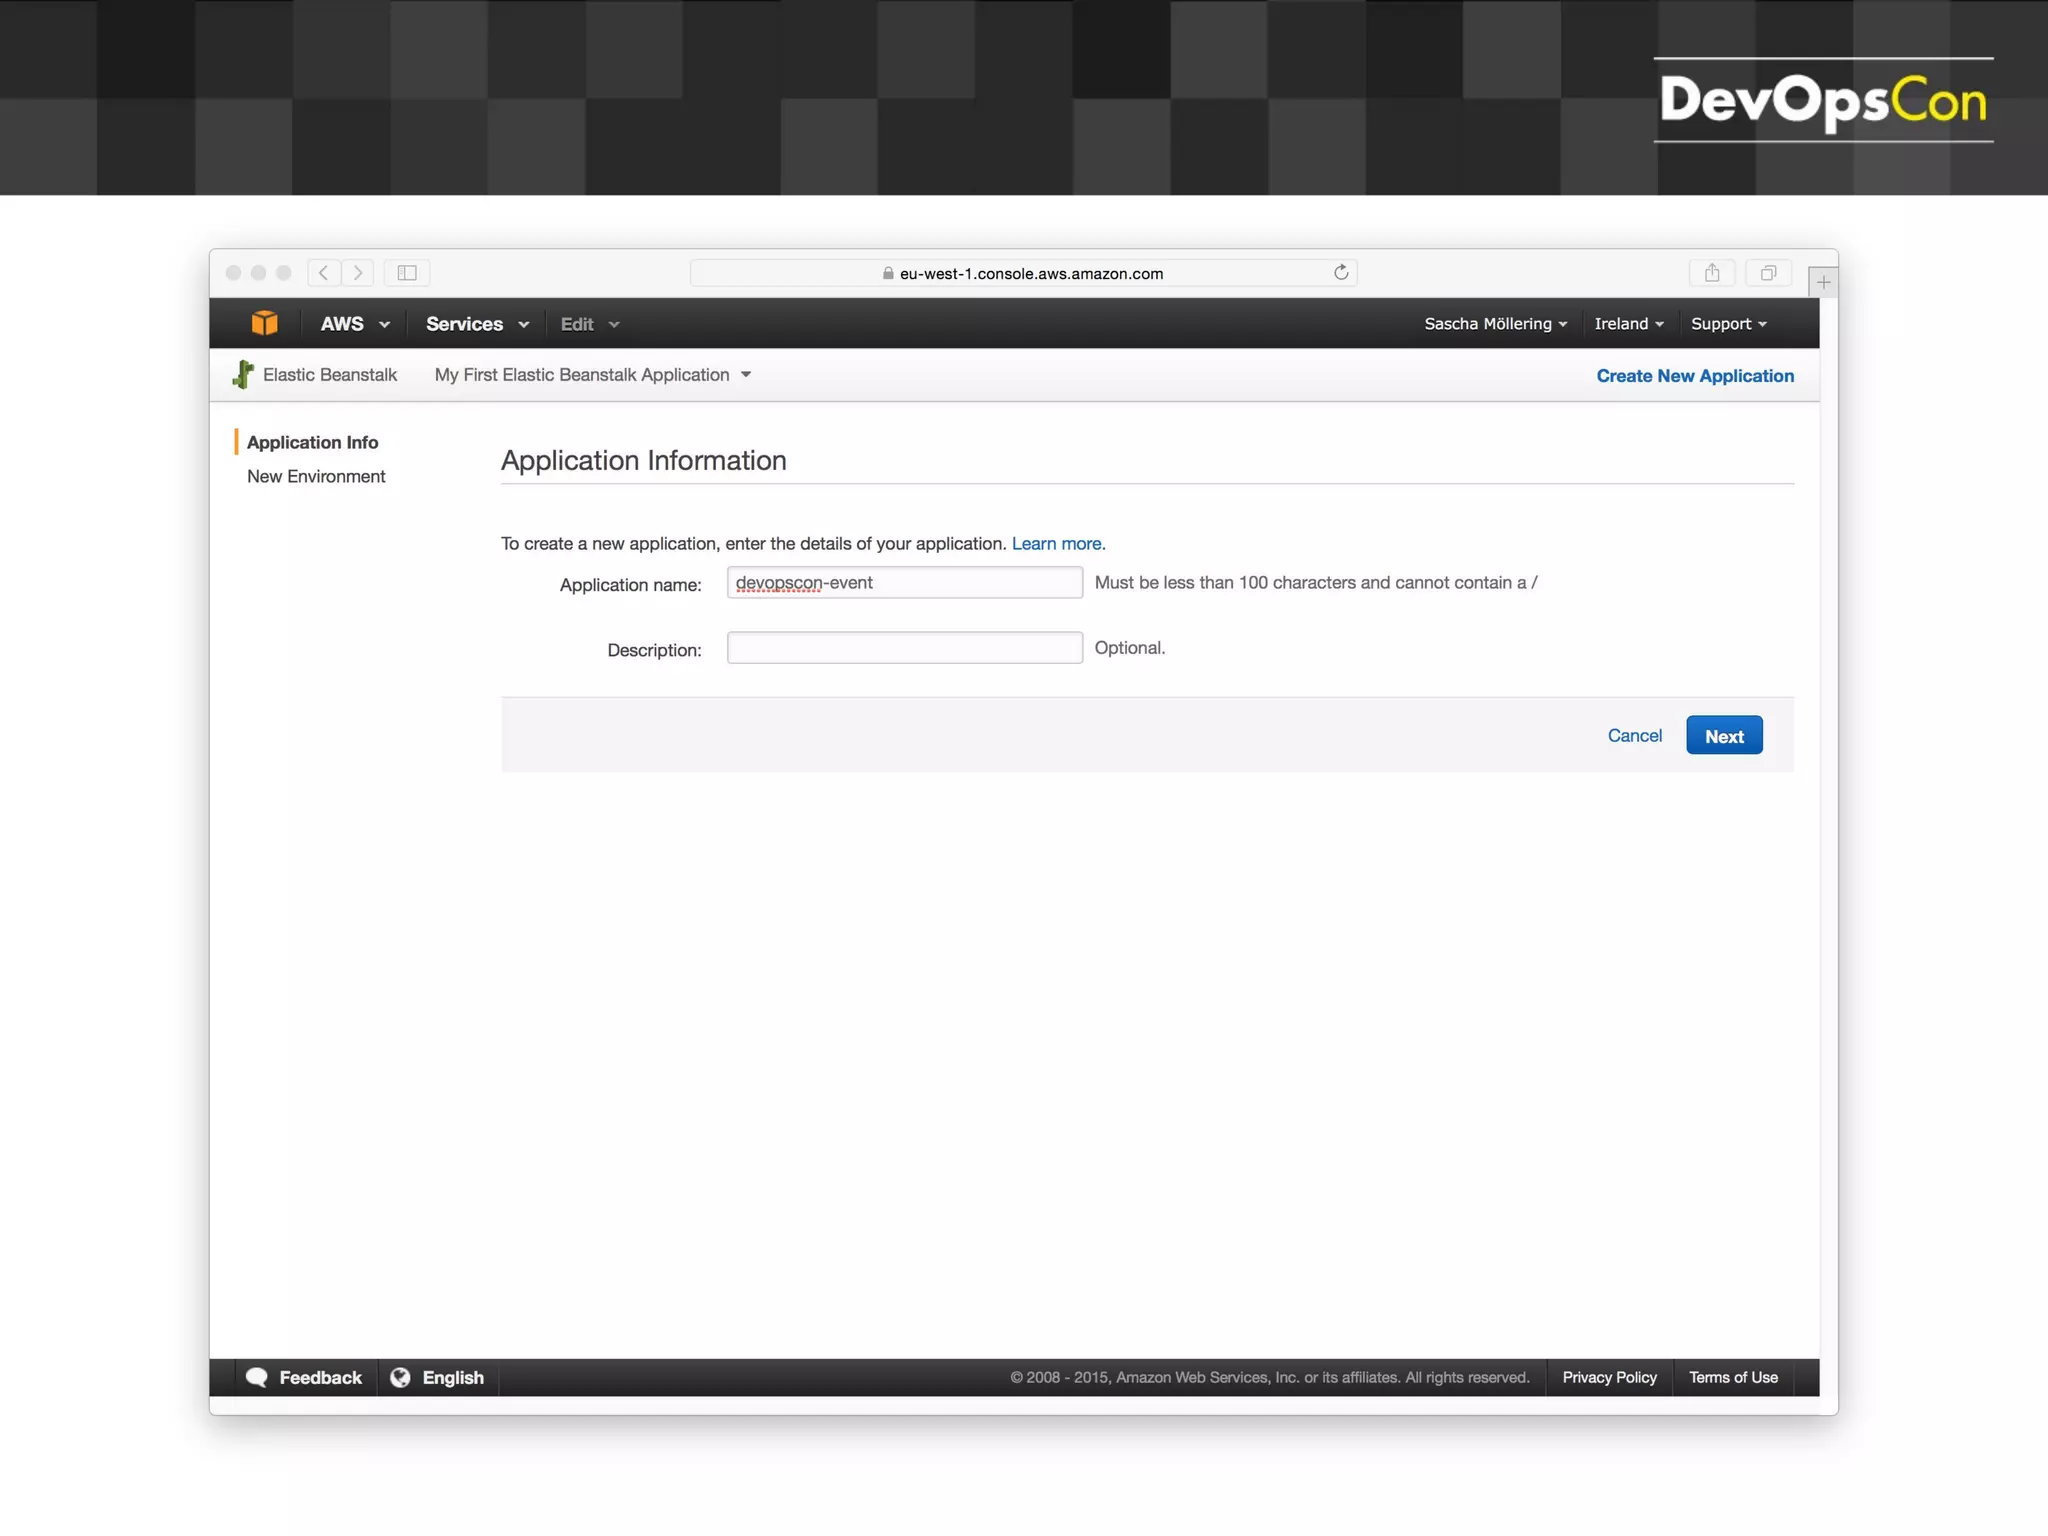Select New Environment in the sidebar

tap(316, 477)
